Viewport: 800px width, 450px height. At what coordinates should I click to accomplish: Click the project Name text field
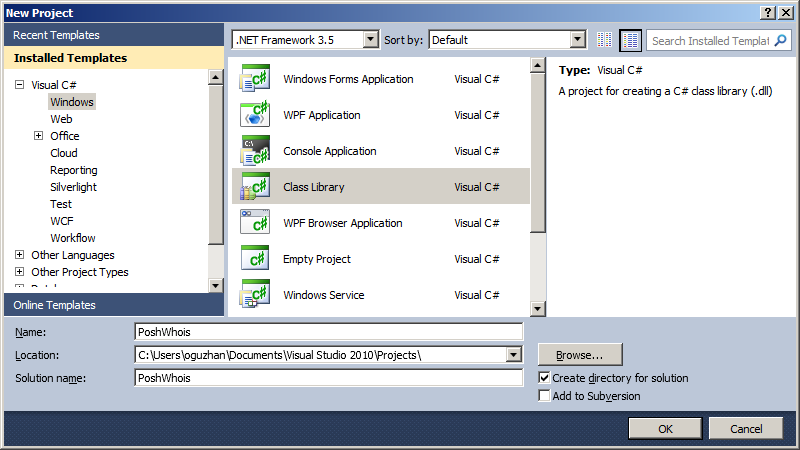tap(328, 331)
